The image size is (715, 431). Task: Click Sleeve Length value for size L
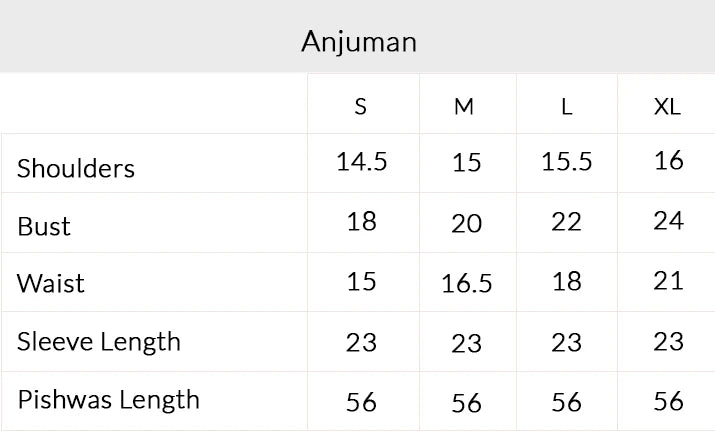pos(567,342)
